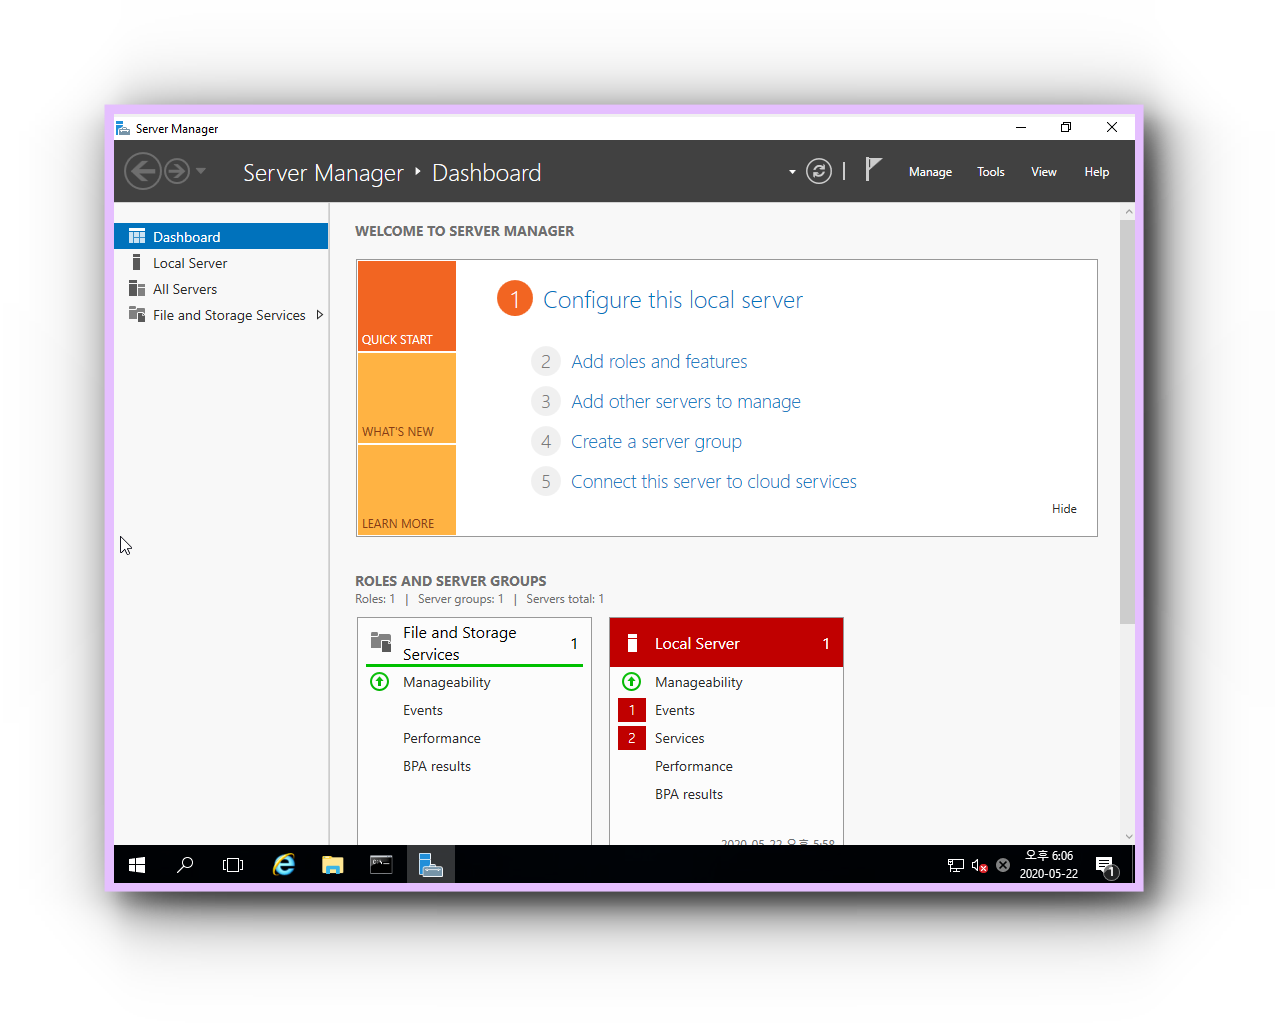The image size is (1275, 1023).
Task: Click the green Manageability status icon in Local Server tile
Action: [631, 682]
